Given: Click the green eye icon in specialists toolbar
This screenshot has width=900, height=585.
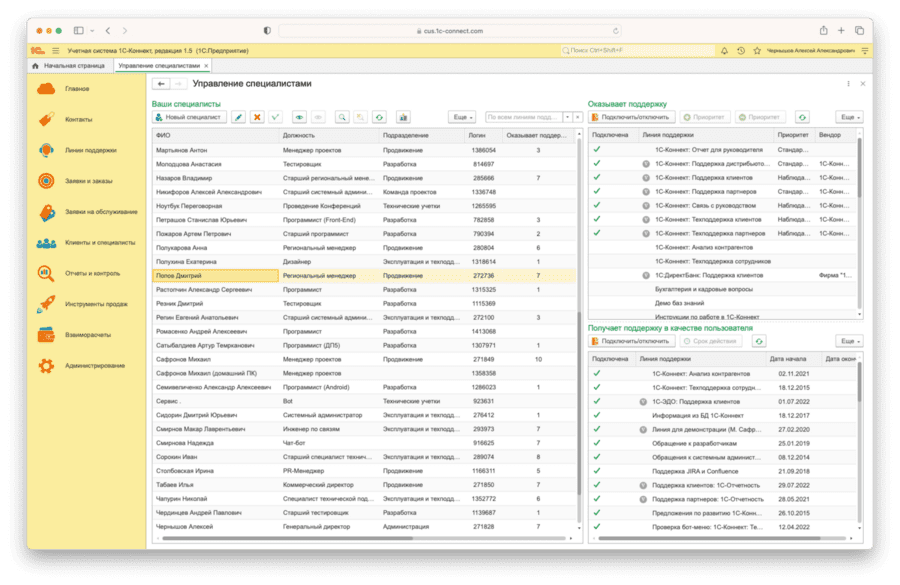Looking at the screenshot, I should (299, 117).
